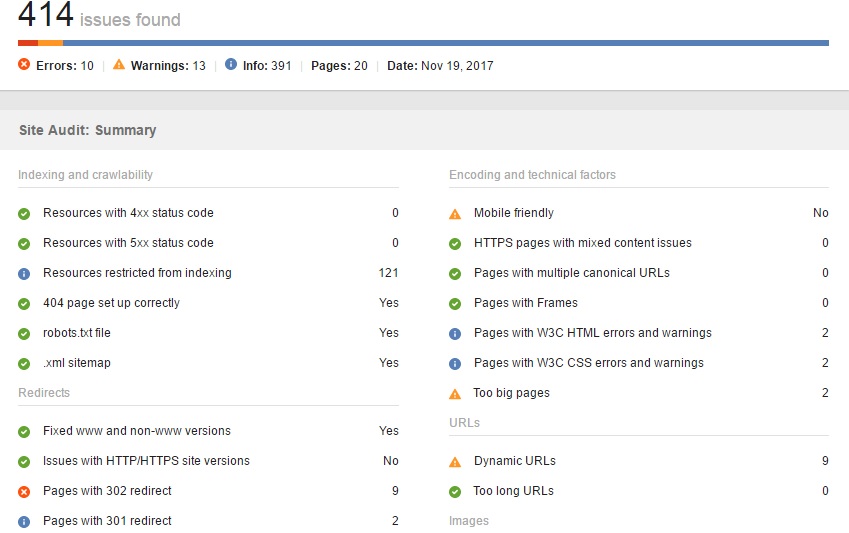Click the Errors: 10 label

click(65, 66)
